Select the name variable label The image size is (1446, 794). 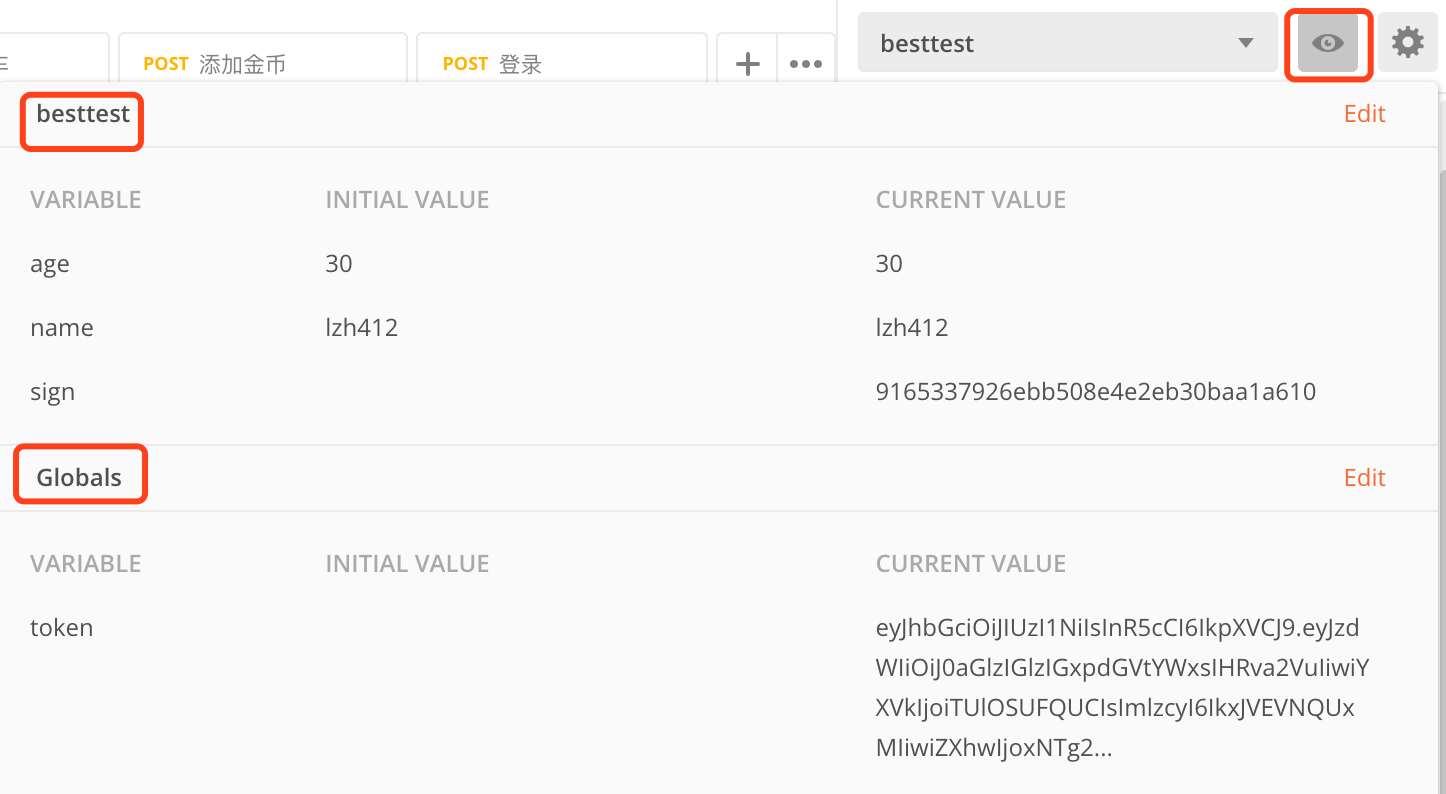[62, 328]
